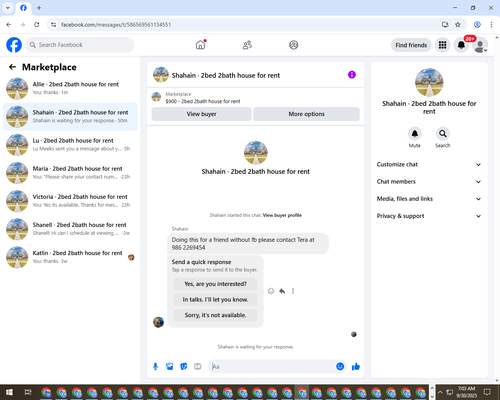Send quick response 'Yes, are you interested?'
500x400 pixels.
pyautogui.click(x=215, y=284)
